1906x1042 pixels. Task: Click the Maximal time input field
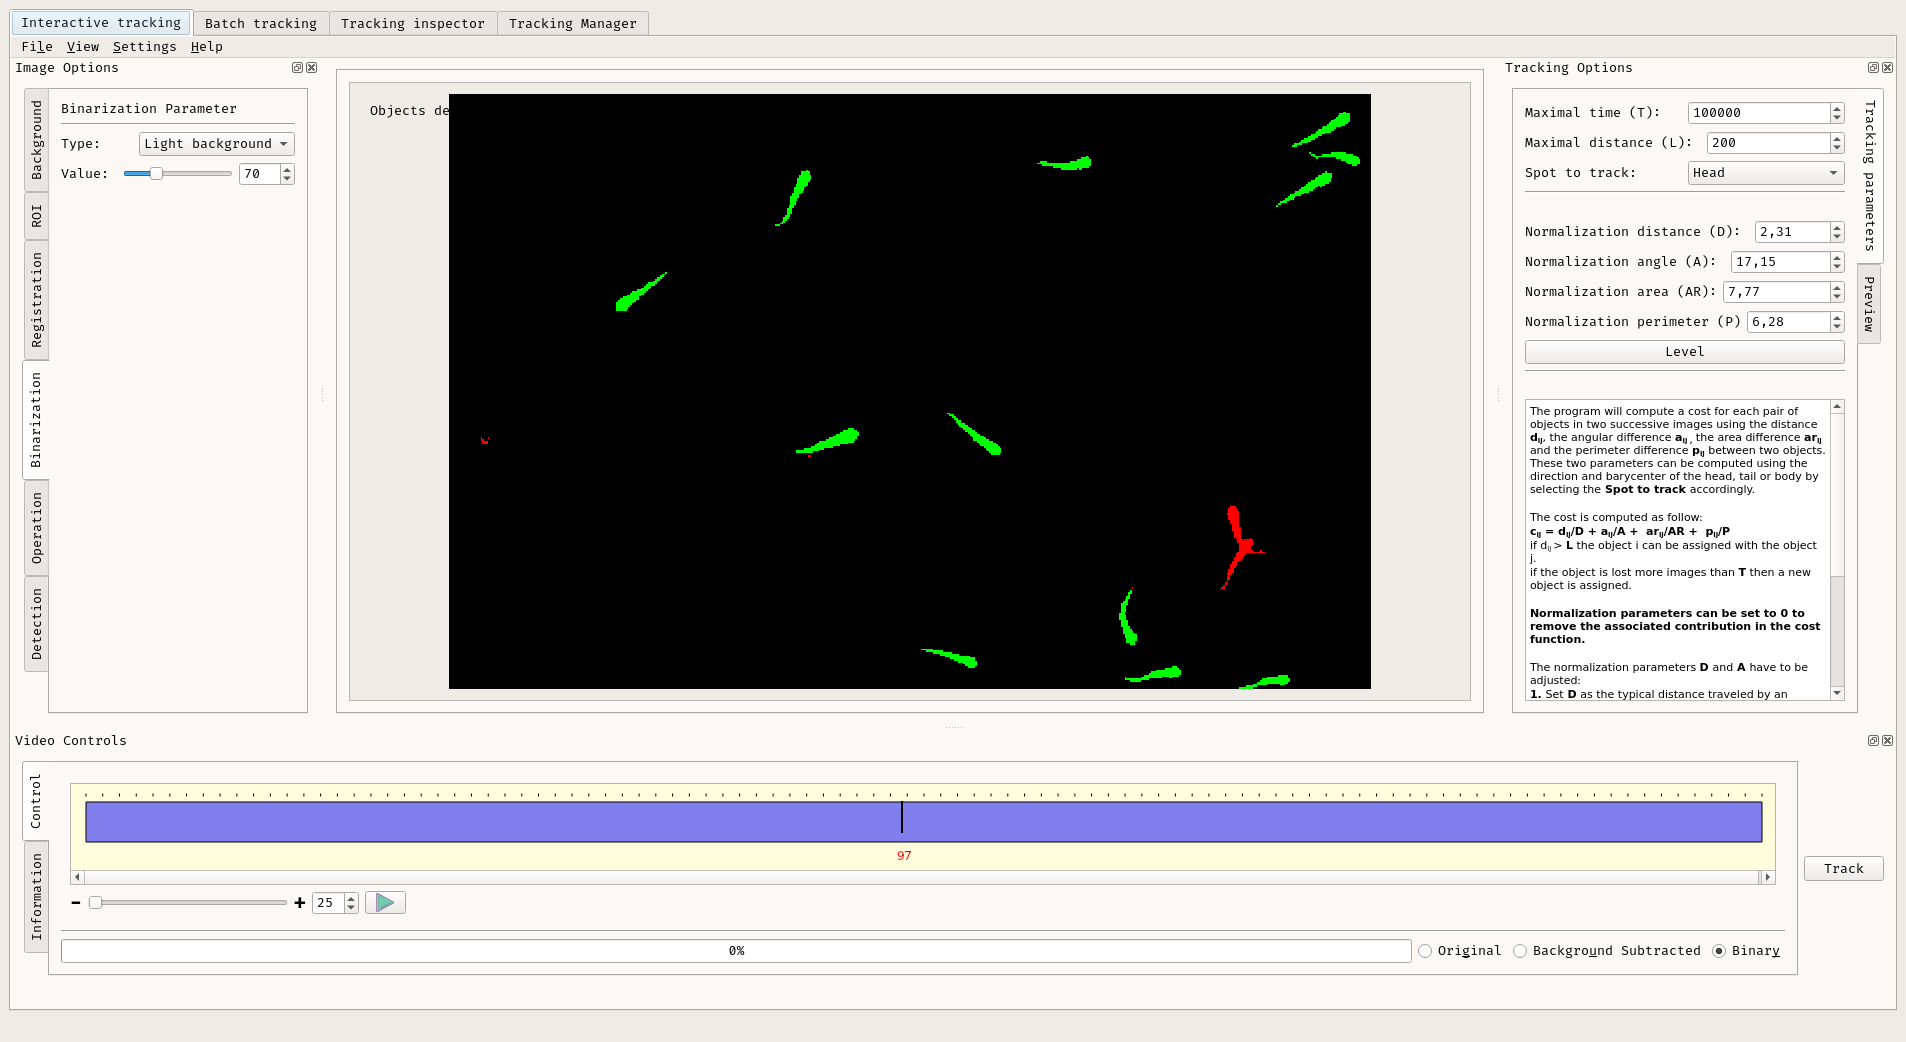1759,113
